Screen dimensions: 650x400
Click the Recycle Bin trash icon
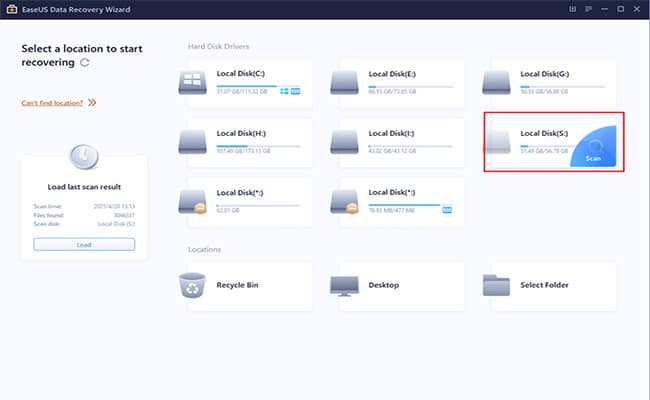click(192, 285)
